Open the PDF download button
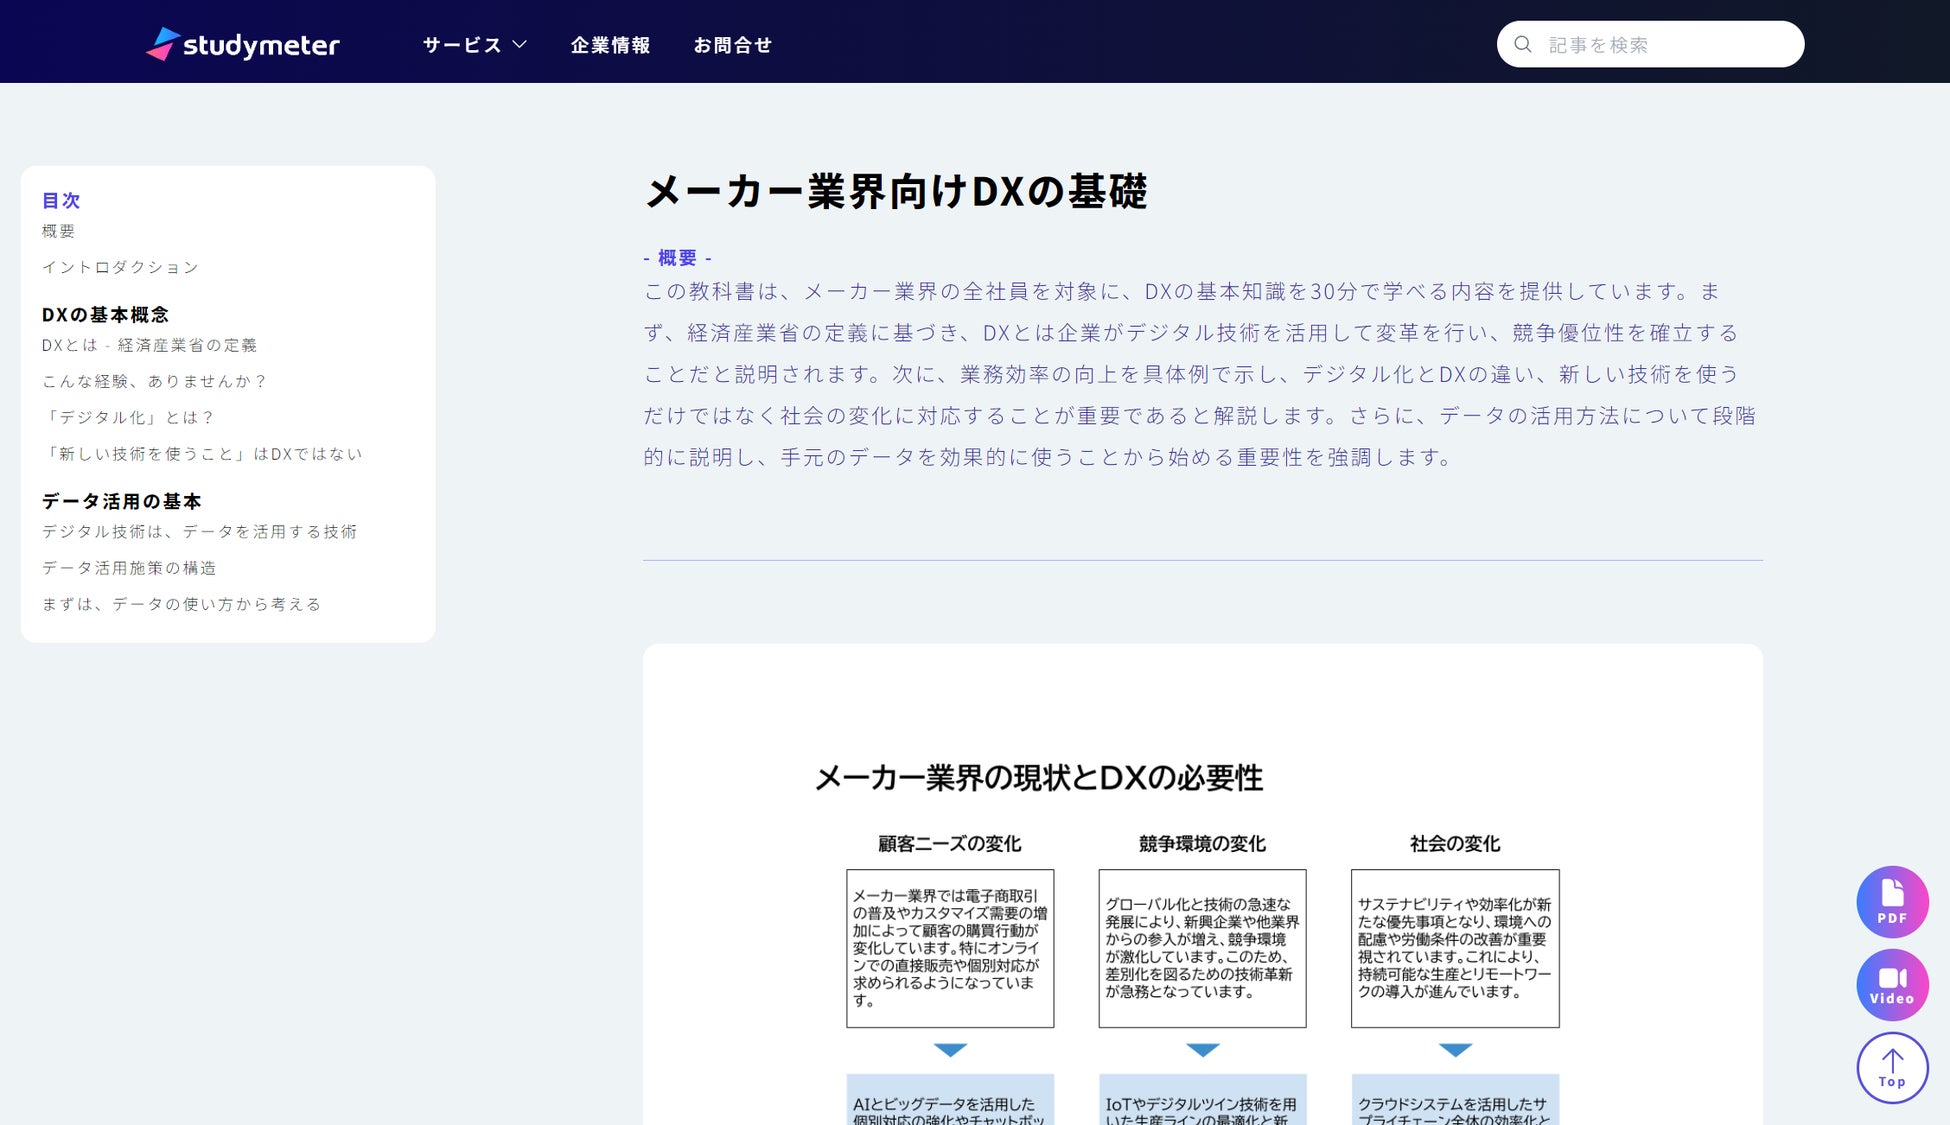The image size is (1950, 1125). coord(1892,901)
